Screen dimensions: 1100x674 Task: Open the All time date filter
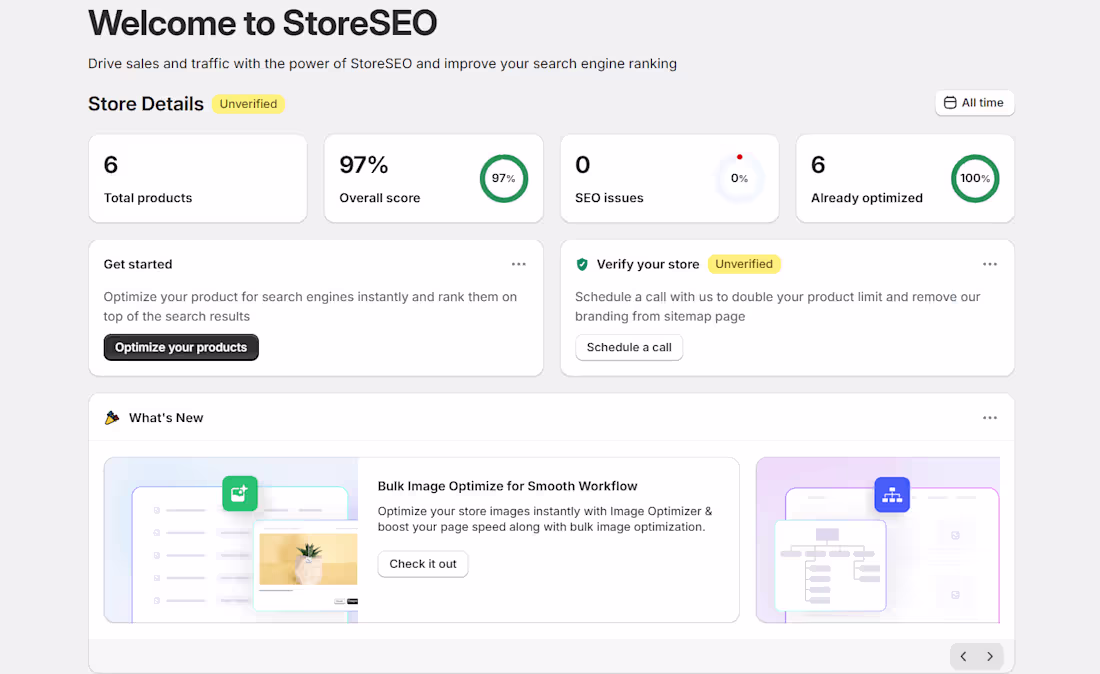974,102
